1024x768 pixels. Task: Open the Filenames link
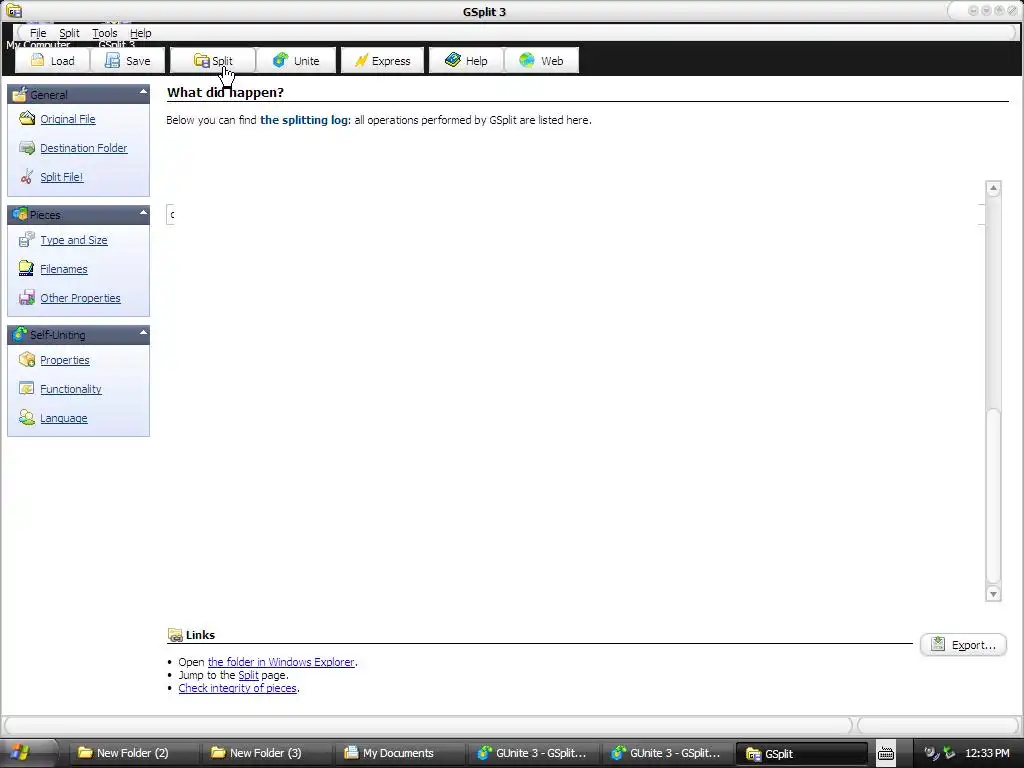[x=63, y=269]
